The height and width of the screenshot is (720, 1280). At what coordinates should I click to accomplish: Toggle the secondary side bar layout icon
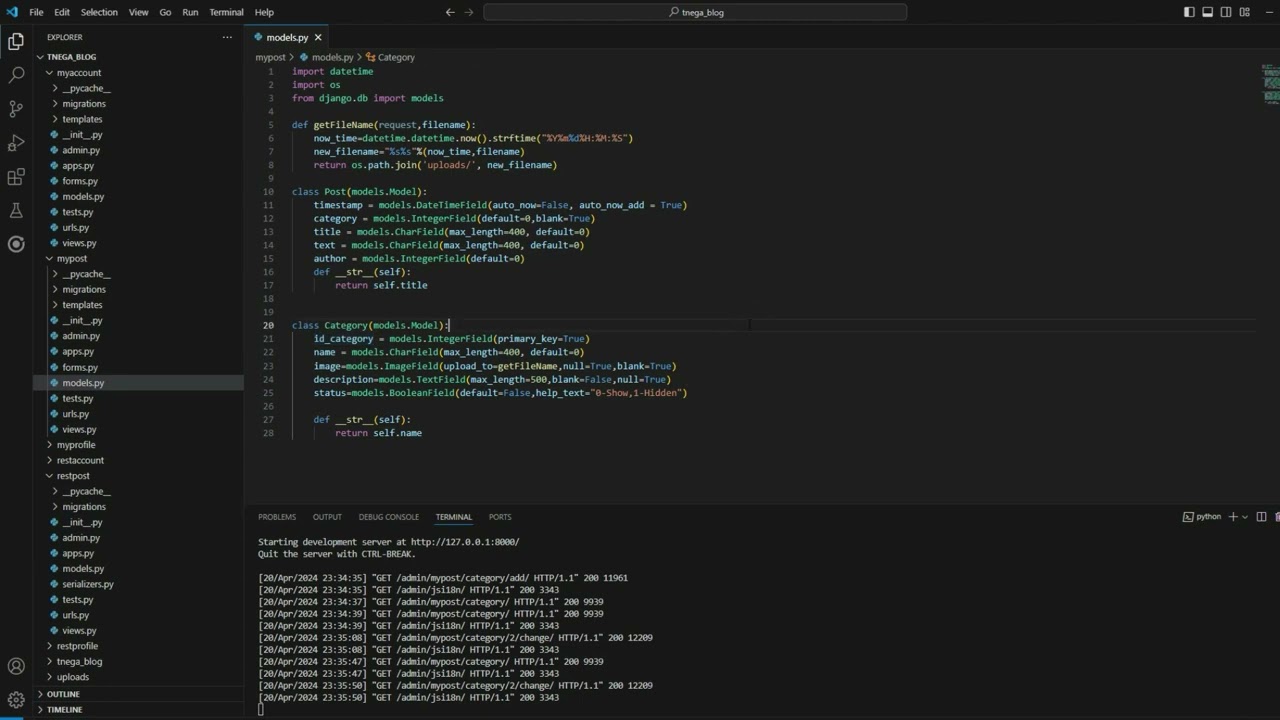pos(1226,12)
